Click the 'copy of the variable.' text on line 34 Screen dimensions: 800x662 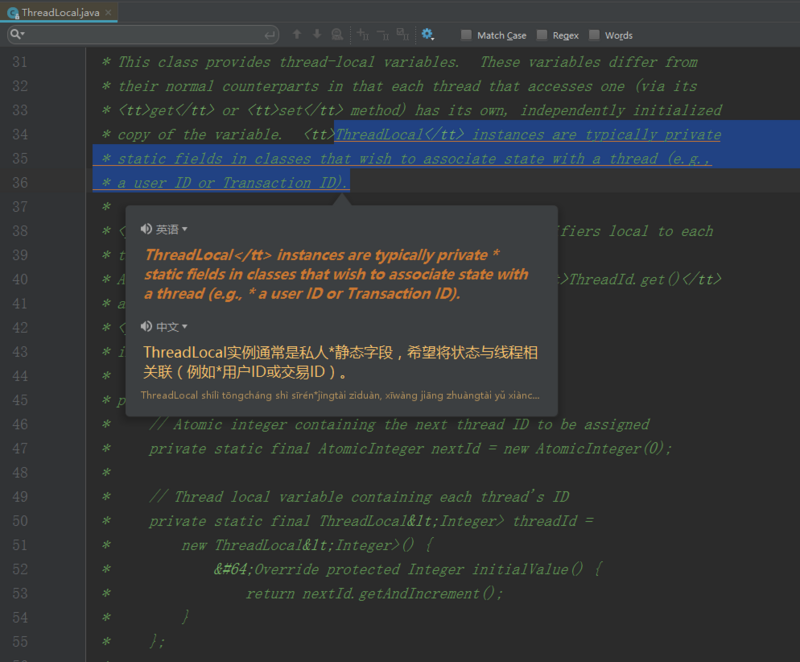coord(199,135)
